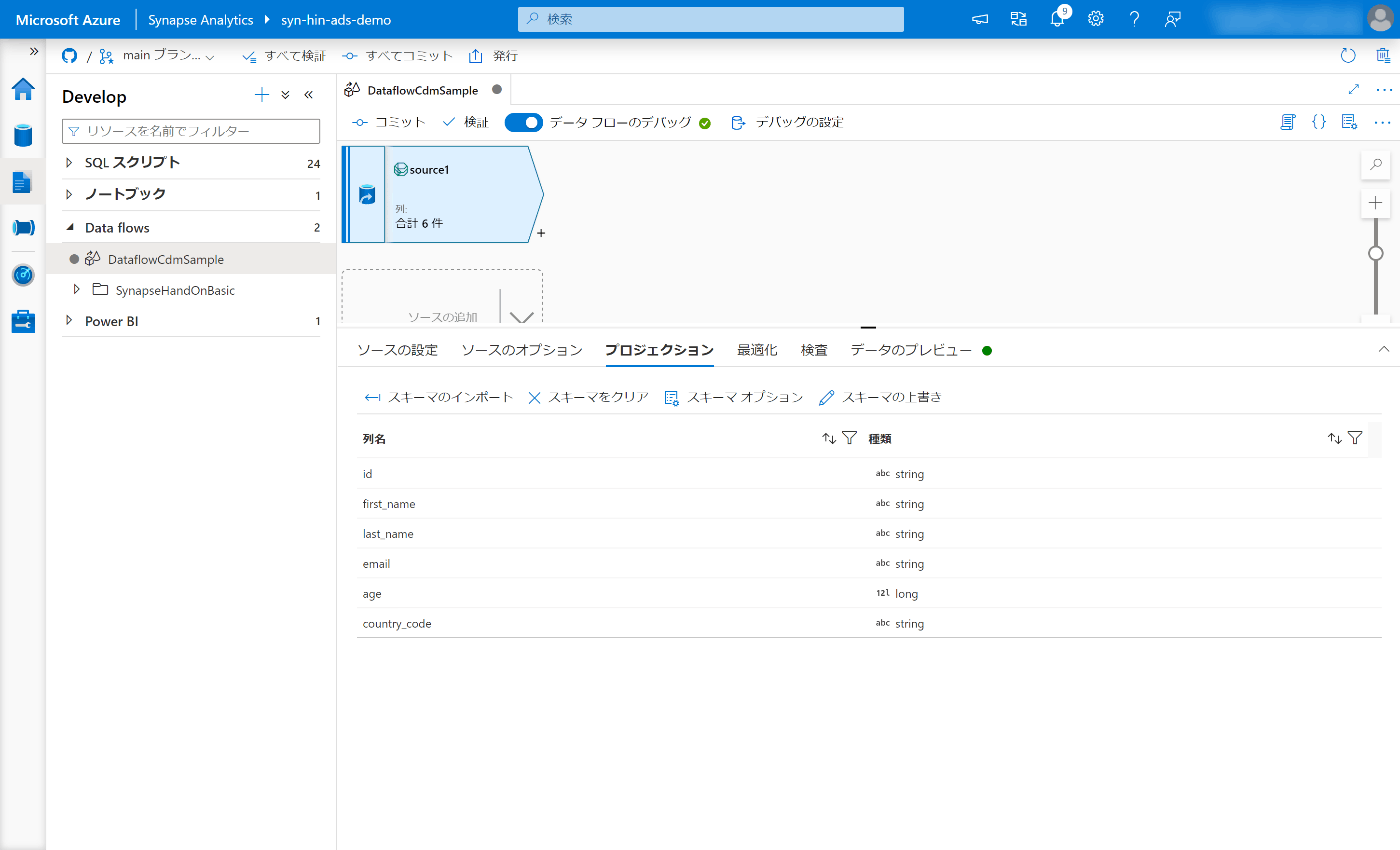Click the plus under source1 node
Screen dimensions: 1400x850
pos(541,233)
